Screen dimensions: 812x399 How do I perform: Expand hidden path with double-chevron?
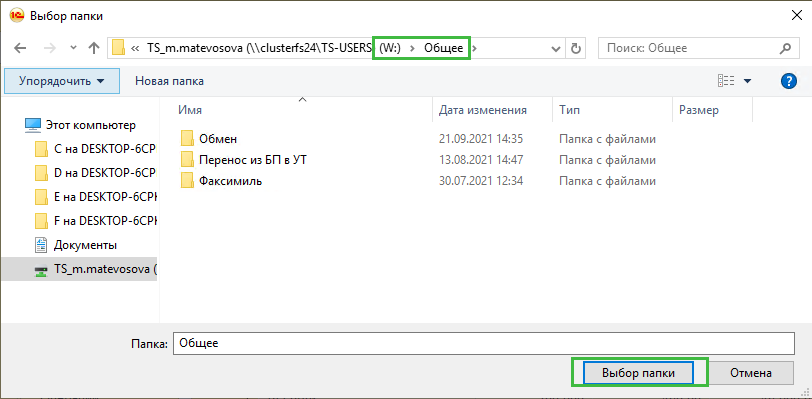(x=135, y=48)
